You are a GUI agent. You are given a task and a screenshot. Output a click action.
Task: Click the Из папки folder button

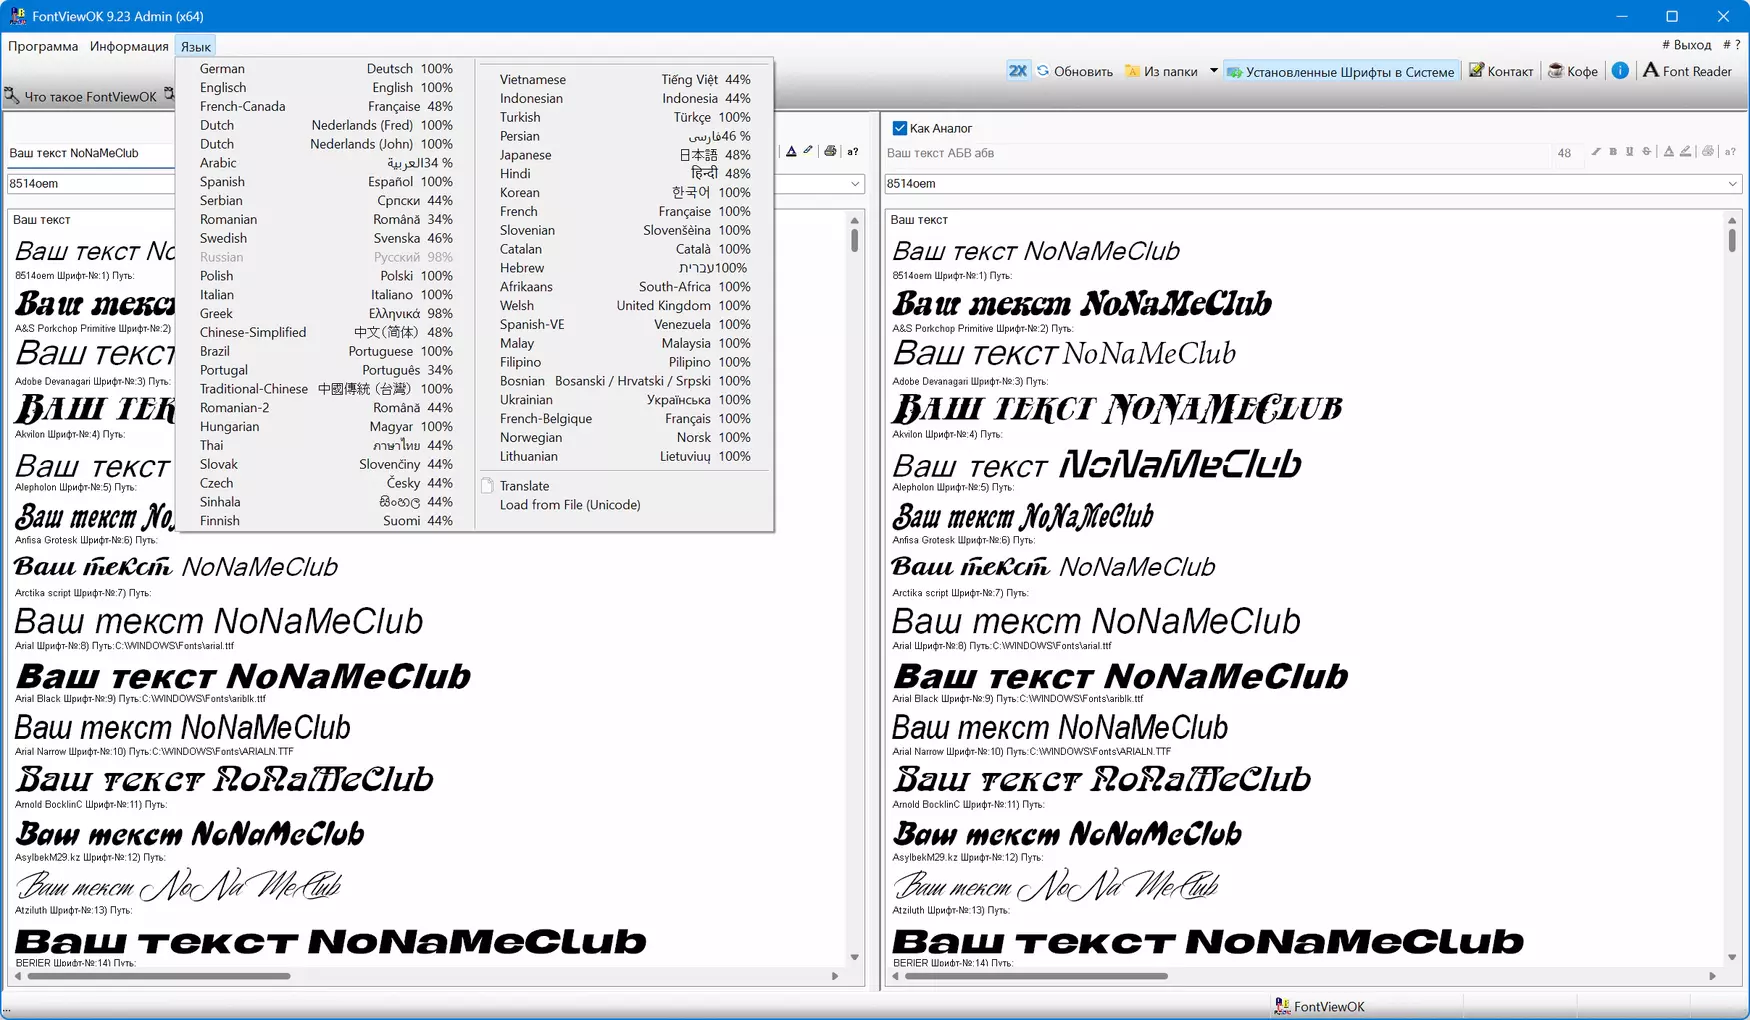(1161, 71)
